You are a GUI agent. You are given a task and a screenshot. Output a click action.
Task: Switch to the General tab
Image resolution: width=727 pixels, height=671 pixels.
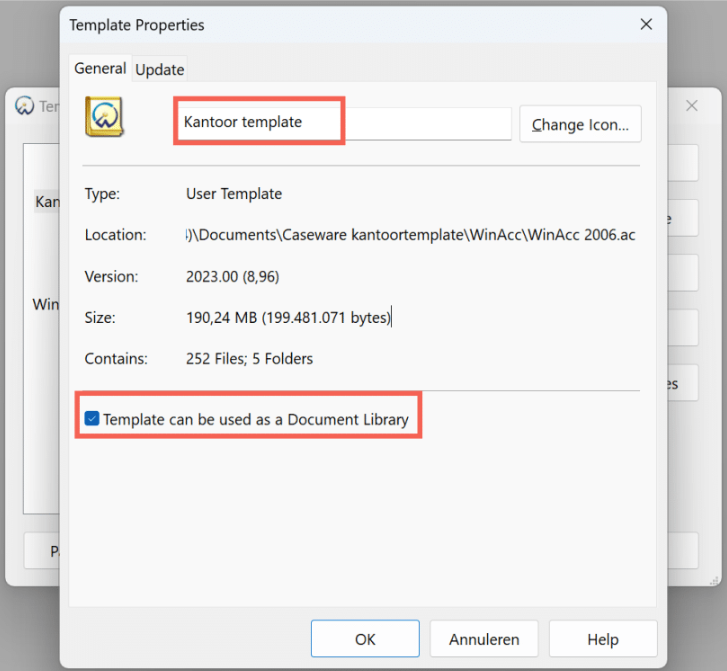click(x=100, y=69)
